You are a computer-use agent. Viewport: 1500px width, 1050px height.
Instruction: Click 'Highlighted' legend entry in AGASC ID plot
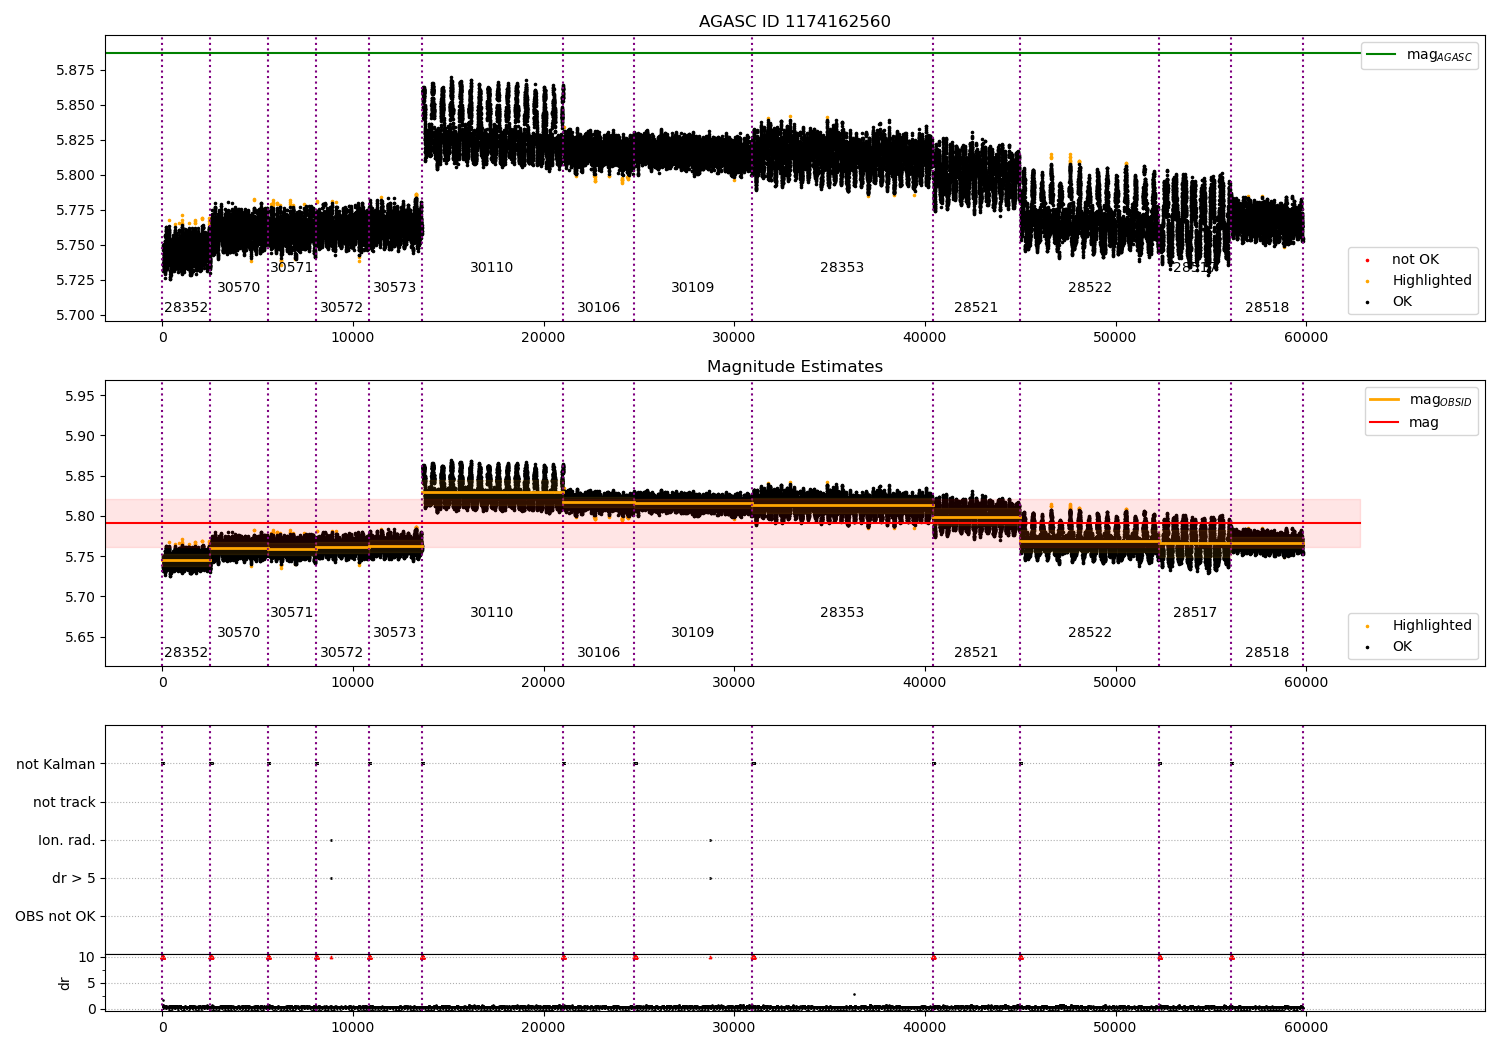(1420, 280)
